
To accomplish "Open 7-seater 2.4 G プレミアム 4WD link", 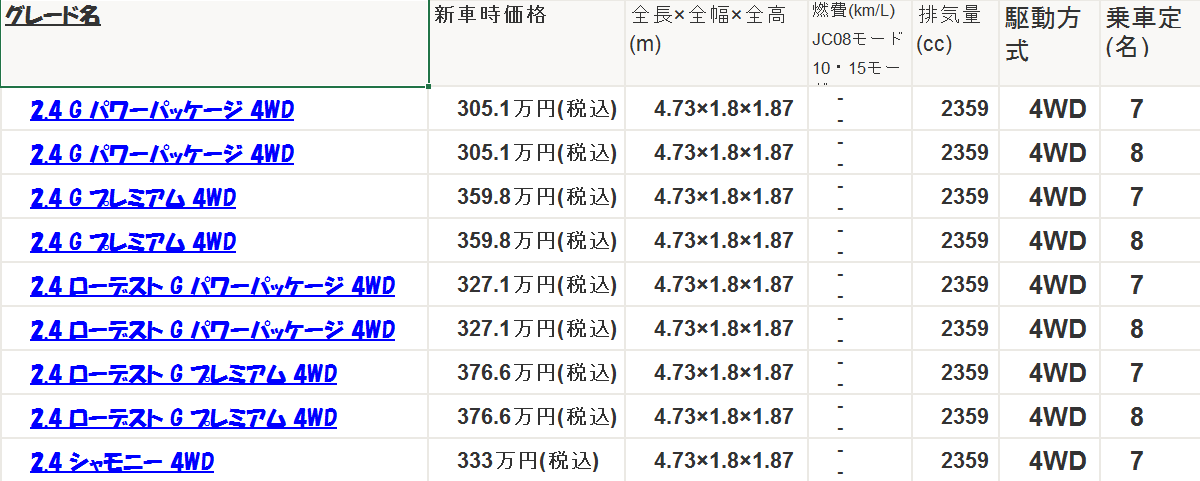I will coord(133,198).
